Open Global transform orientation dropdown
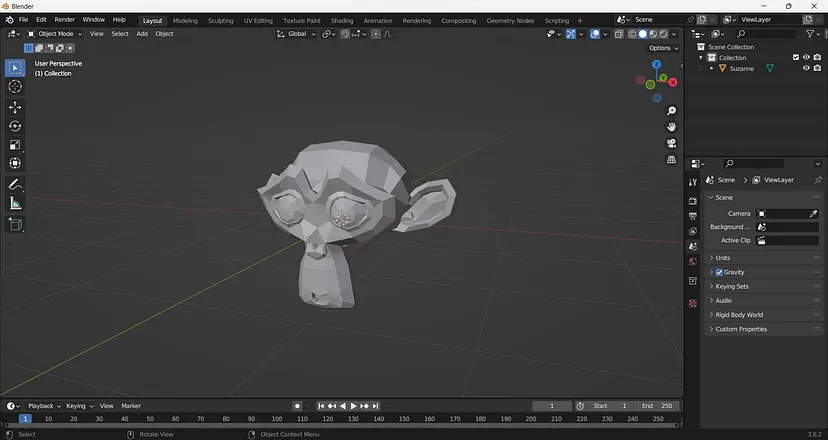The height and width of the screenshot is (440, 828). tap(296, 34)
